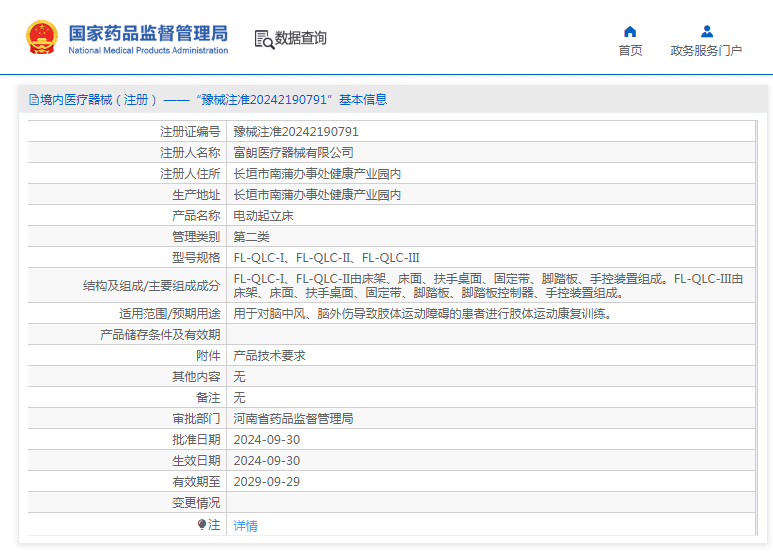
Task: Click the 变更情况 label
Action: point(196,503)
